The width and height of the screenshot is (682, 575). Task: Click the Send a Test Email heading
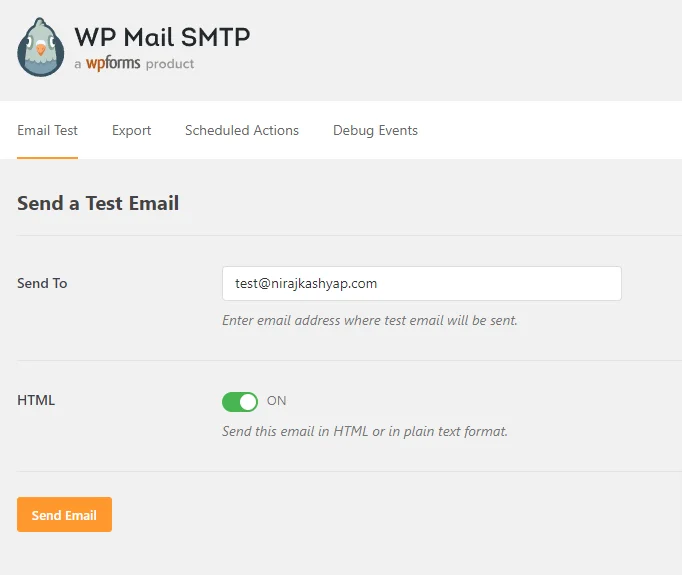tap(98, 203)
